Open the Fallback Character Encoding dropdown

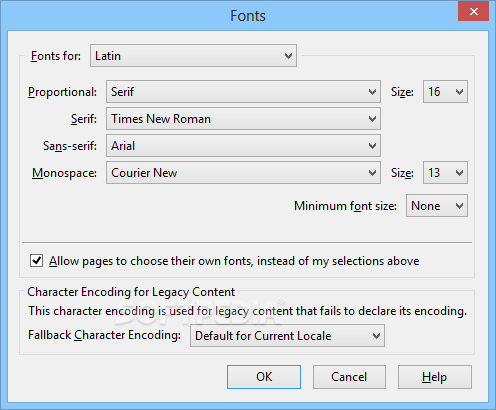pos(287,335)
